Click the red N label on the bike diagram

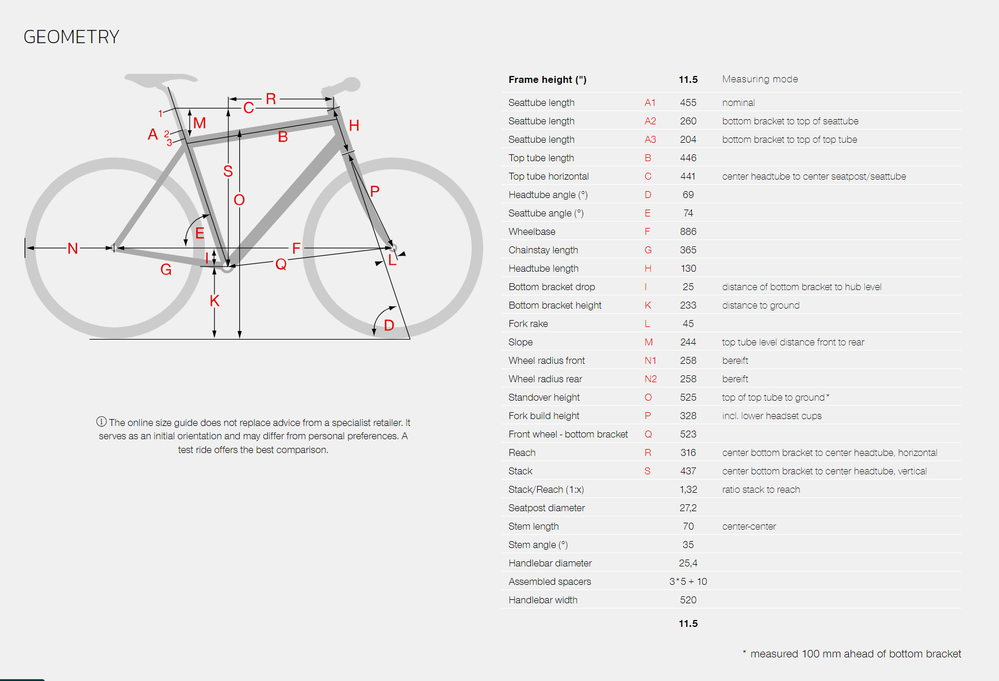pyautogui.click(x=72, y=248)
